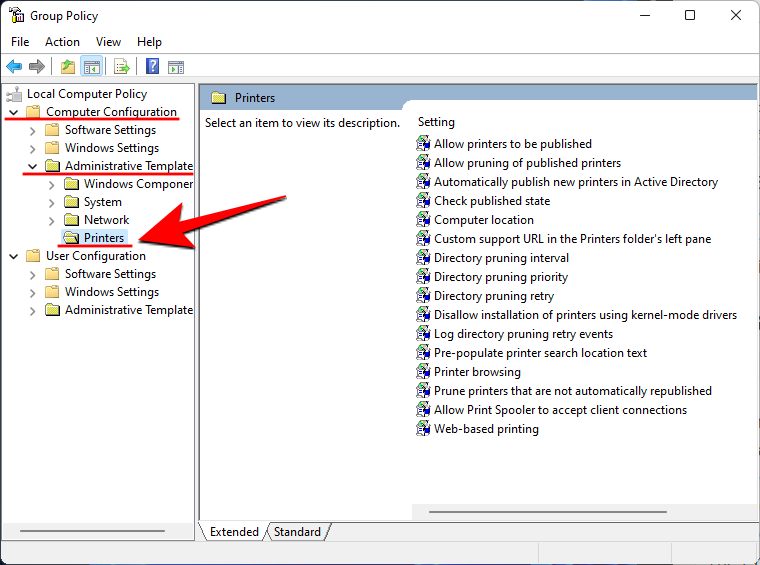Expand the Network node
The width and height of the screenshot is (760, 565).
click(x=51, y=221)
